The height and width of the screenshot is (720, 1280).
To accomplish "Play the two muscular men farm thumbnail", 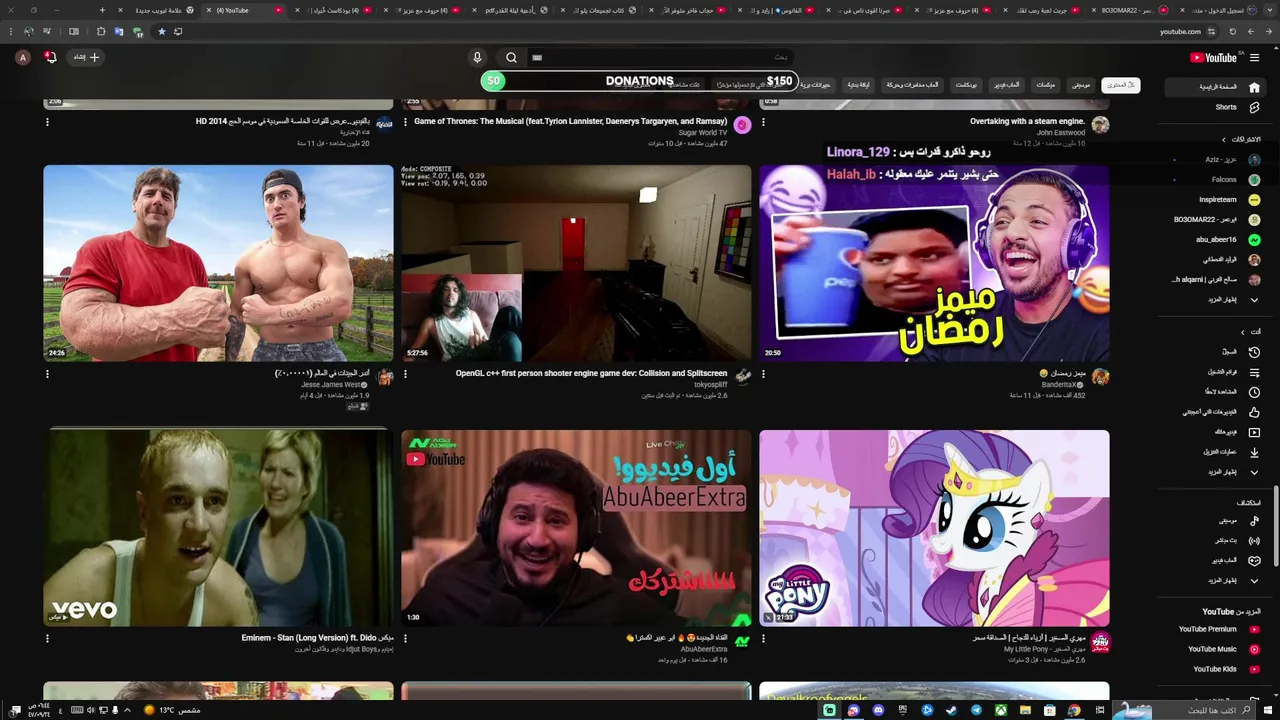I will coord(218,263).
